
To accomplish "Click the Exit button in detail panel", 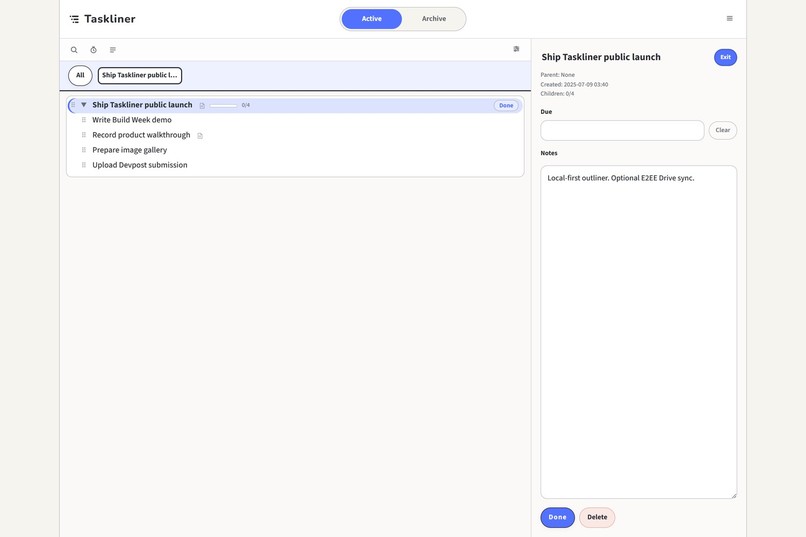I will click(725, 57).
